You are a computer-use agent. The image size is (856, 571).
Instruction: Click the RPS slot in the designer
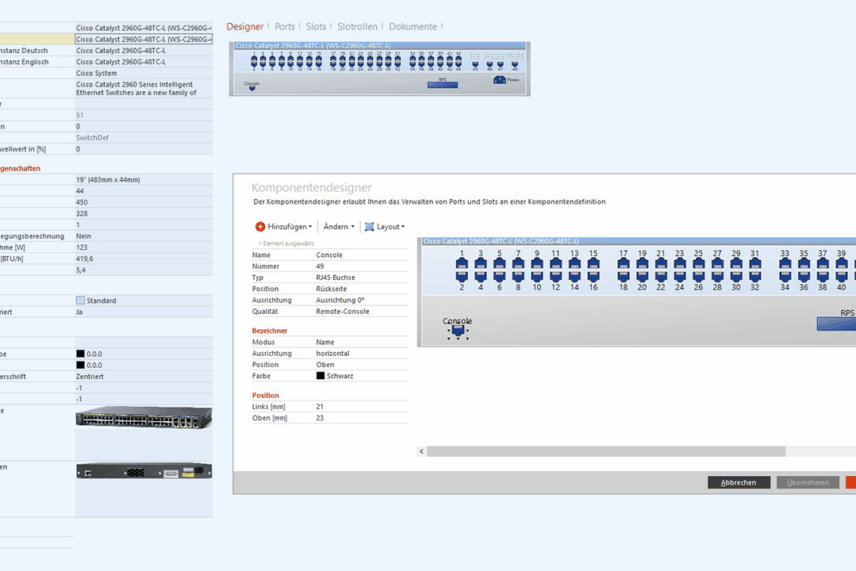[x=838, y=324]
